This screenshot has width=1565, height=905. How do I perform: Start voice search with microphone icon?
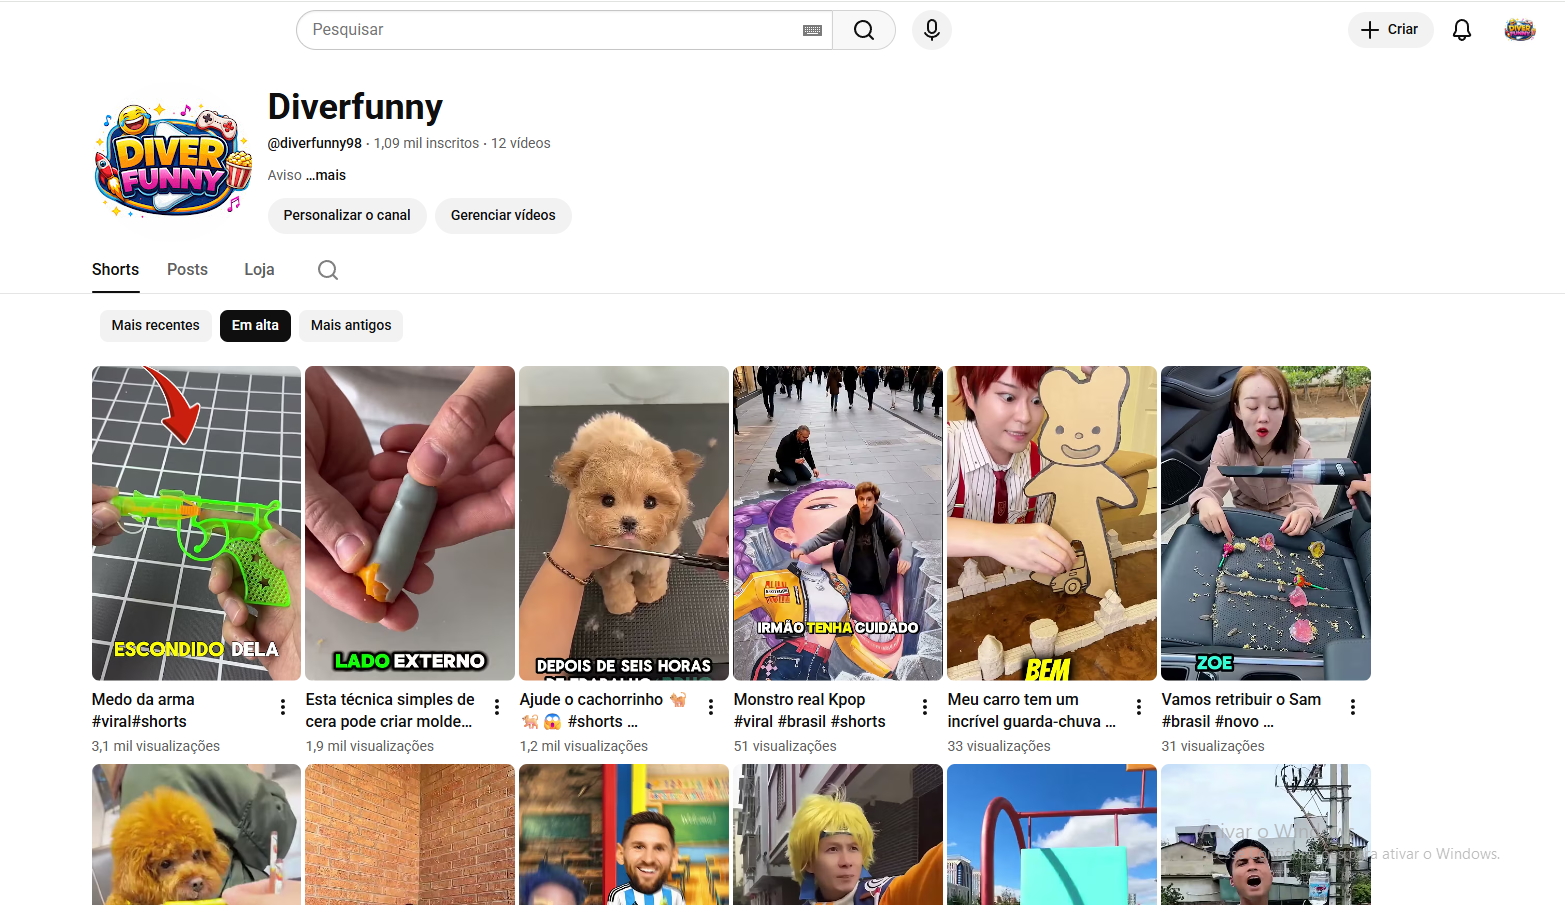[931, 30]
